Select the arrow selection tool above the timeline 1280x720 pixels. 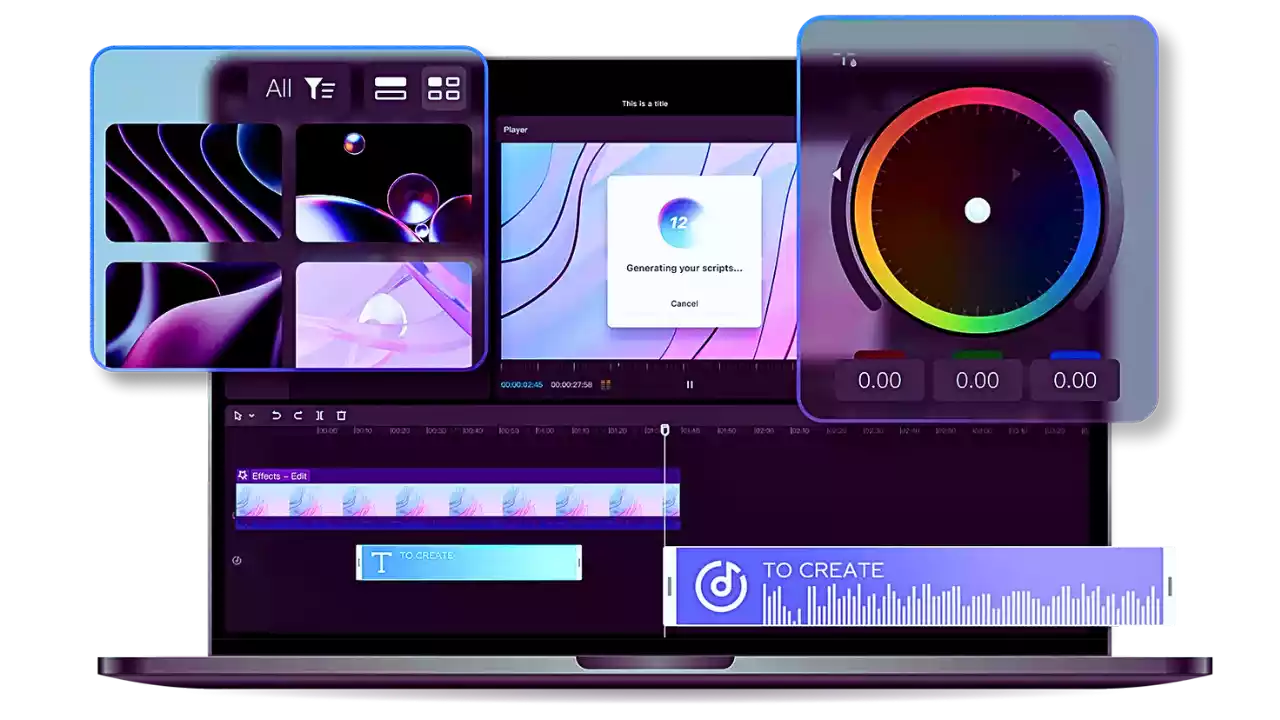point(239,415)
